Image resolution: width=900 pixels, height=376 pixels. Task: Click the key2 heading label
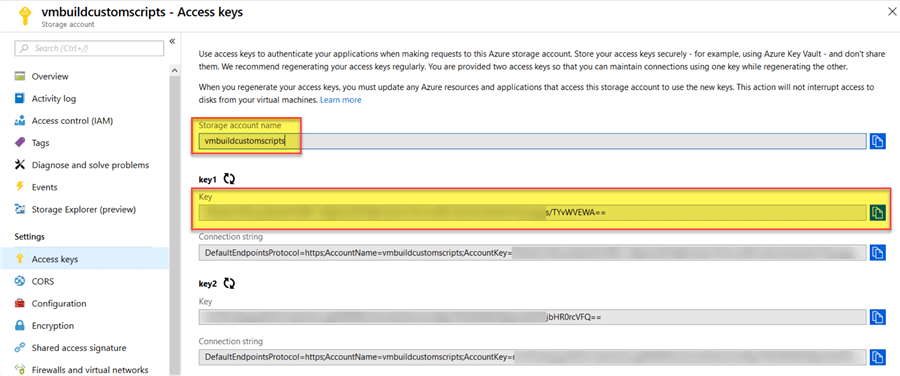pos(208,284)
